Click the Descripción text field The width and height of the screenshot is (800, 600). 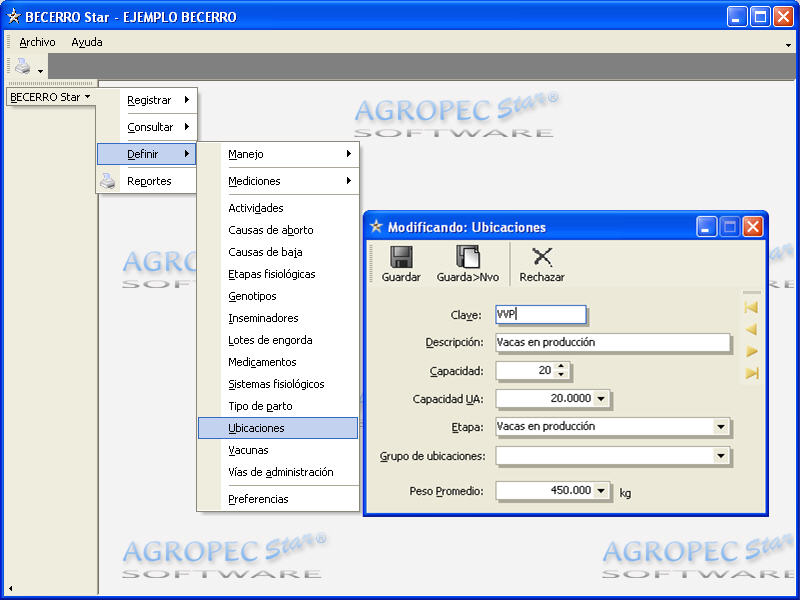point(612,342)
